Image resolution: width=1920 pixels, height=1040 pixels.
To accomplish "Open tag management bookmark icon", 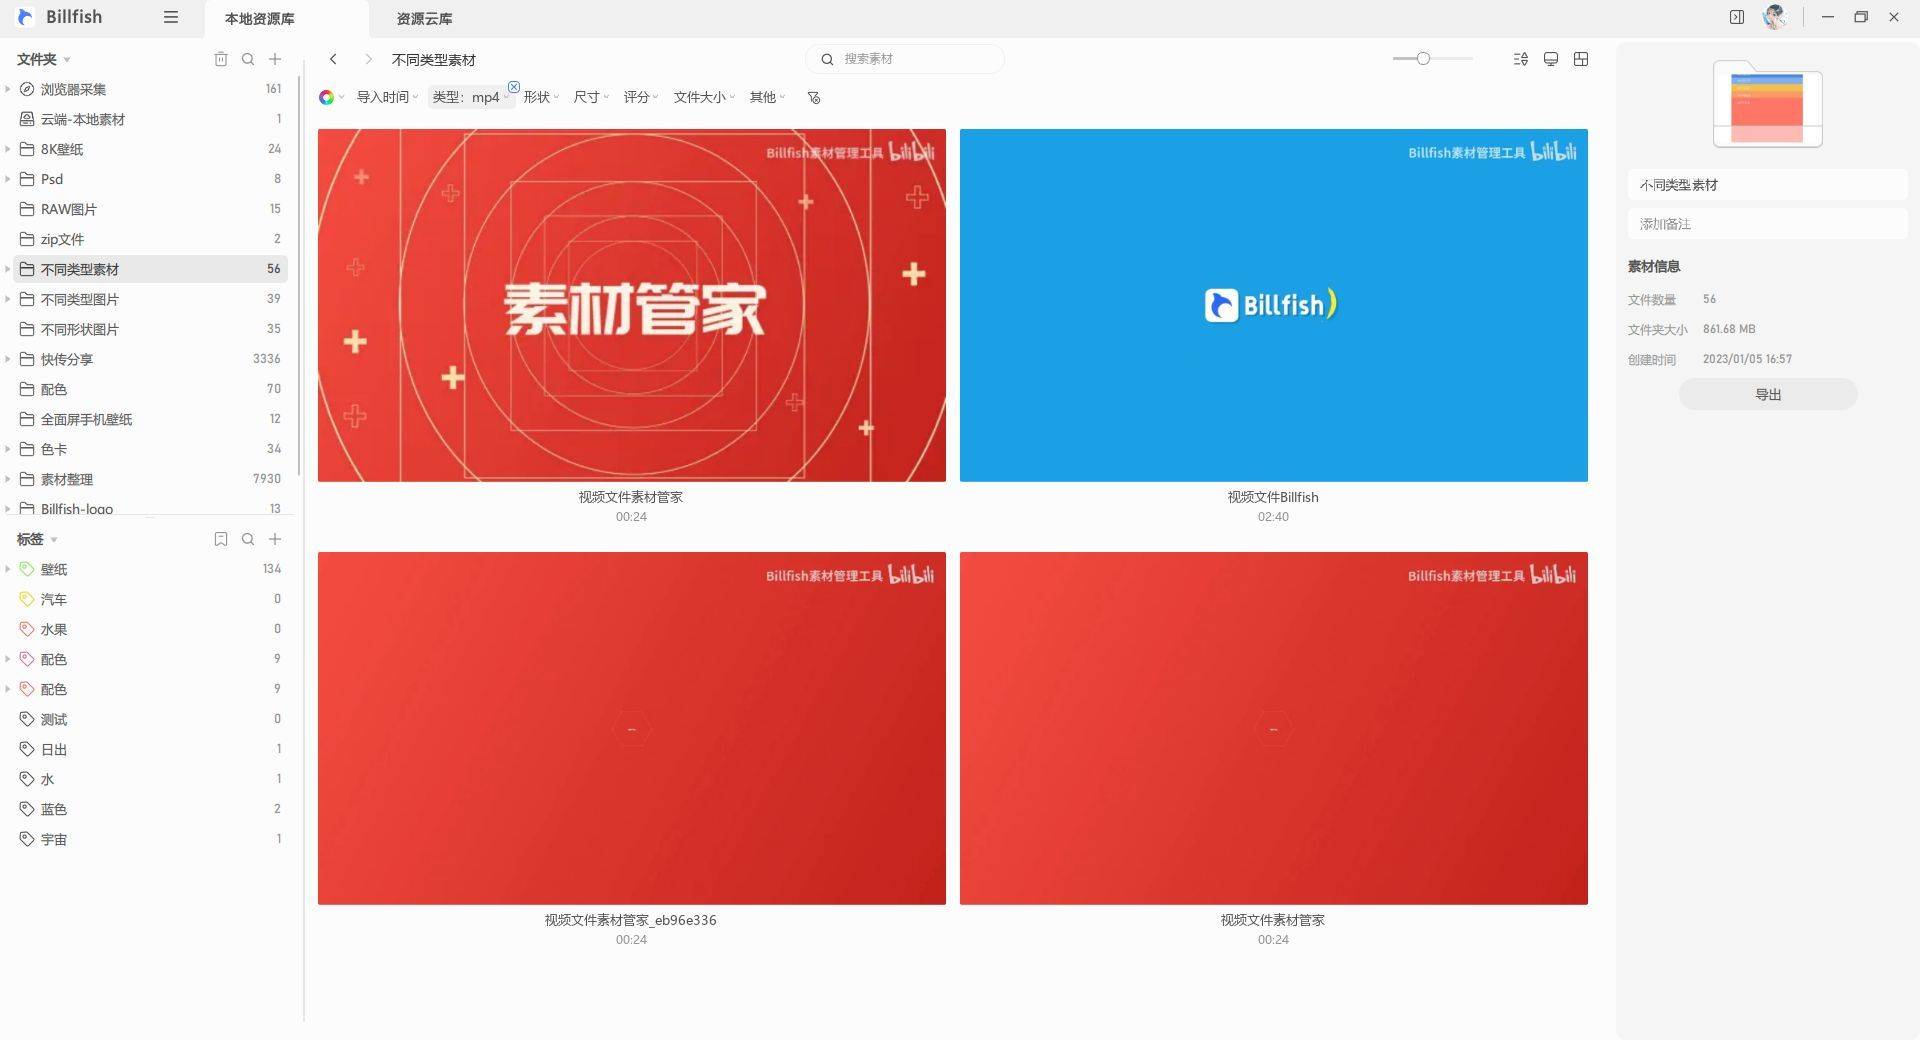I will (221, 539).
